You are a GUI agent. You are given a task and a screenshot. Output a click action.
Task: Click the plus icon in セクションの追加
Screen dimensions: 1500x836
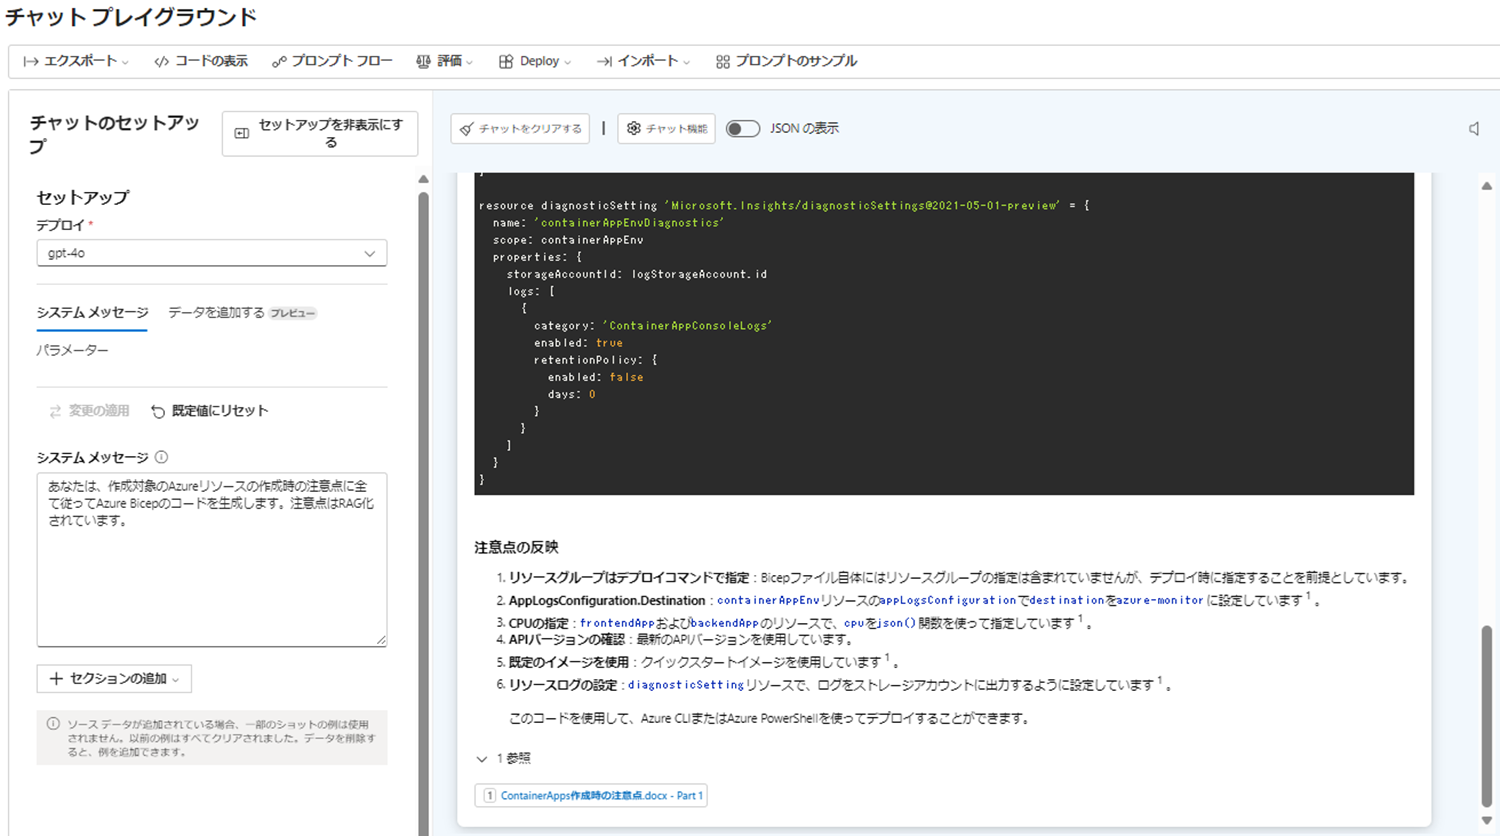pyautogui.click(x=56, y=679)
